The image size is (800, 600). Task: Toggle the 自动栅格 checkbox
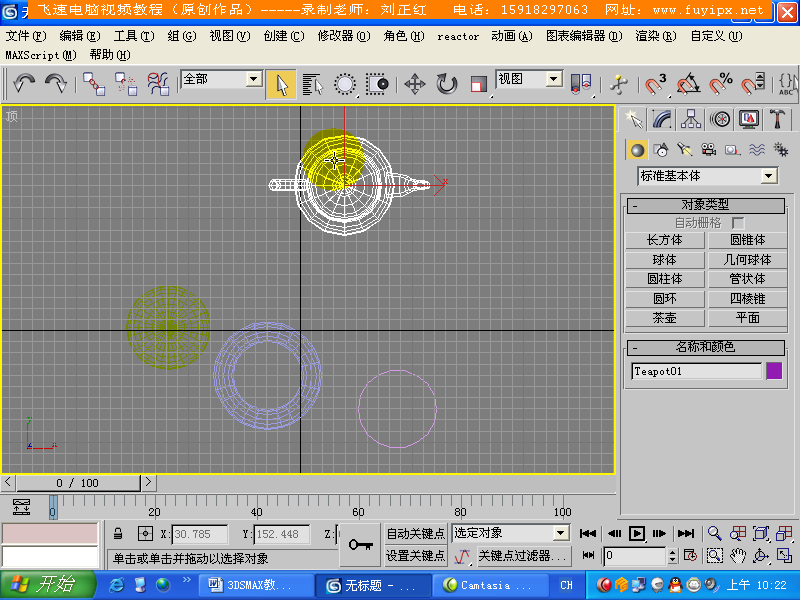pos(738,223)
